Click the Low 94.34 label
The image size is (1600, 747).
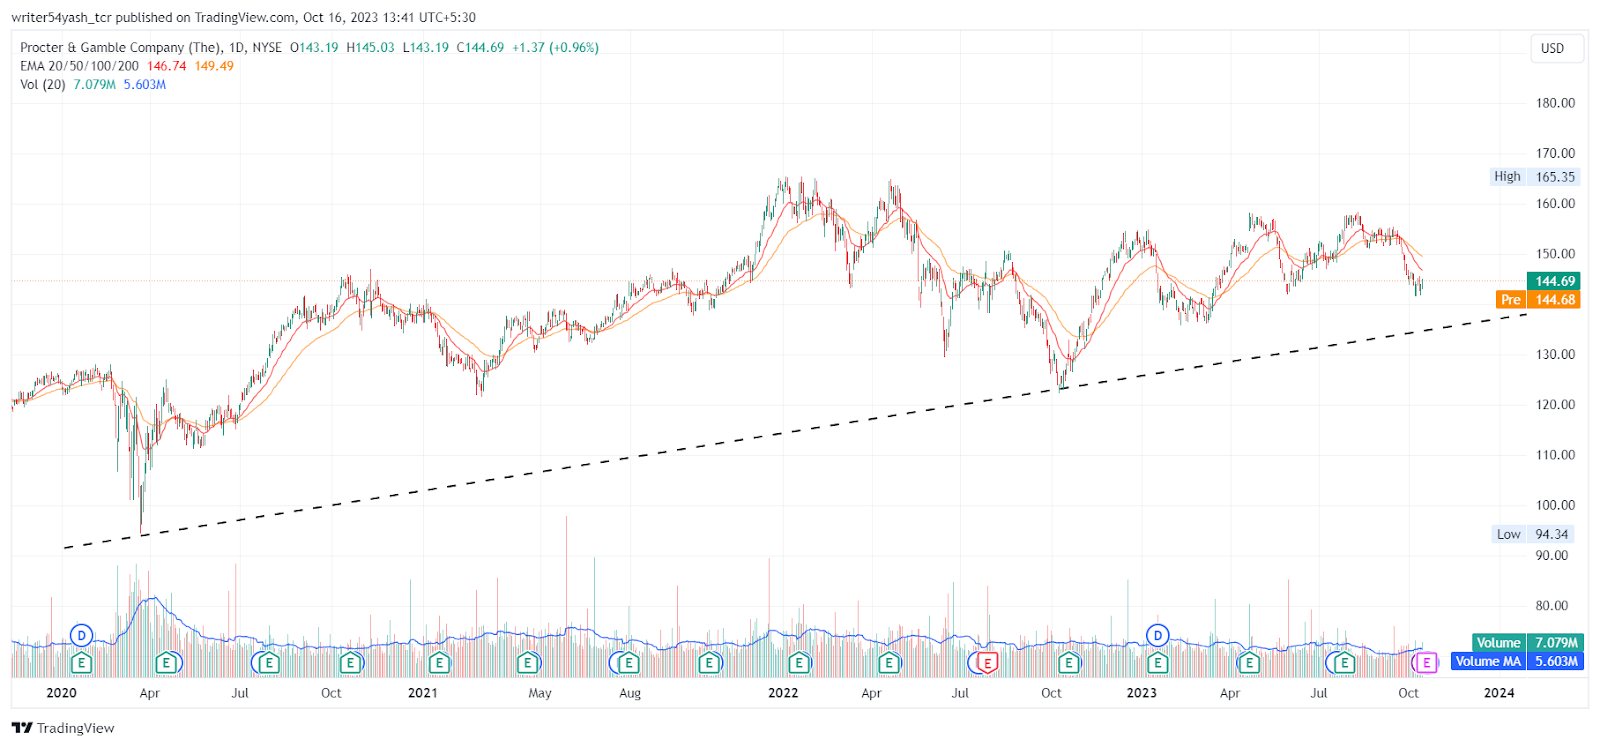(1534, 534)
